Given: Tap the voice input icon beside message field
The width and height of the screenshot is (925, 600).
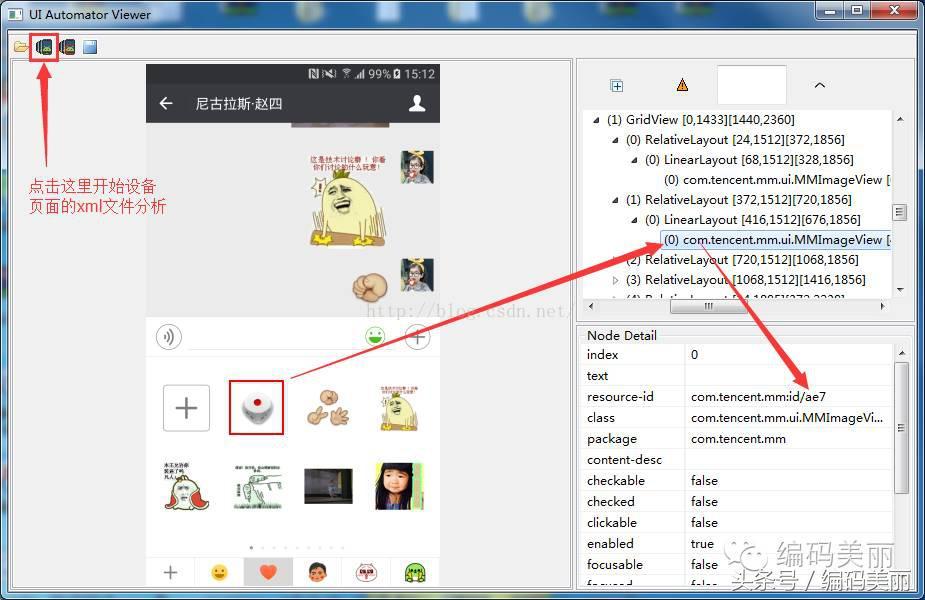Looking at the screenshot, I should click(169, 337).
